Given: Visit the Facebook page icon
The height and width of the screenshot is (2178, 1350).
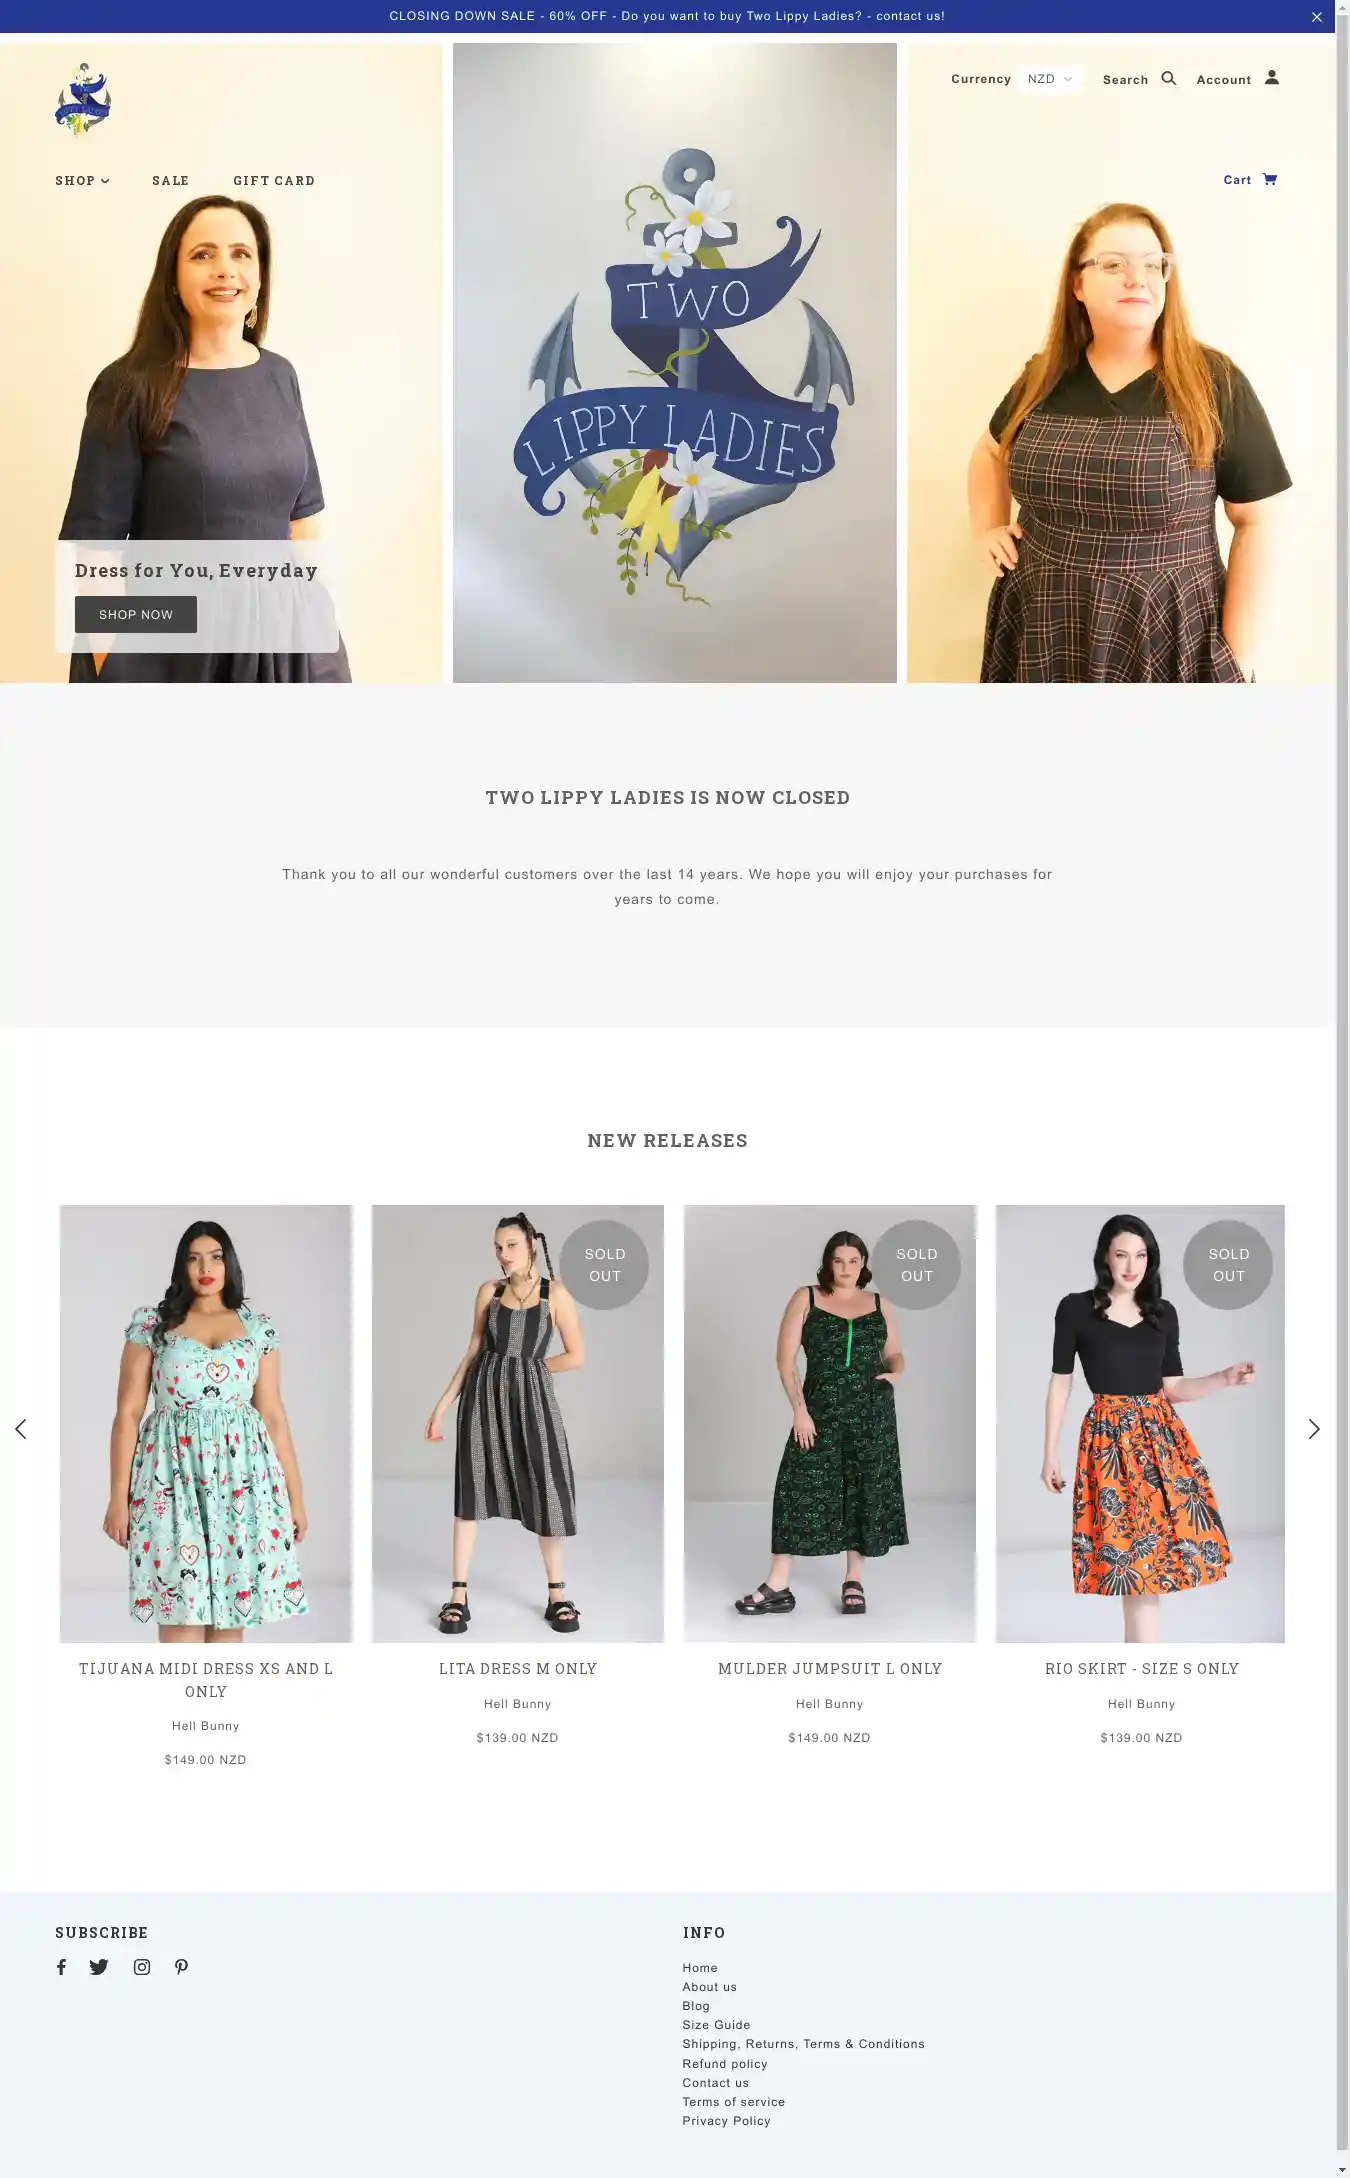Looking at the screenshot, I should pos(62,1967).
